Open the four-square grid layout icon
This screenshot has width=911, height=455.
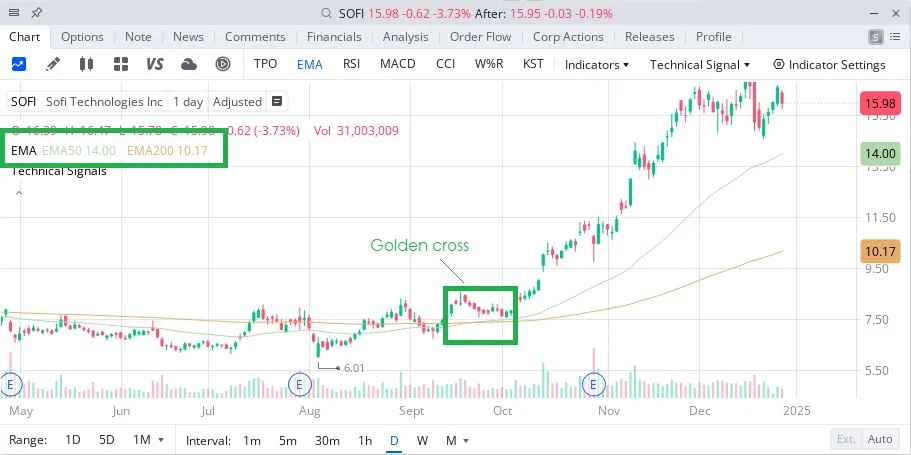coord(121,64)
